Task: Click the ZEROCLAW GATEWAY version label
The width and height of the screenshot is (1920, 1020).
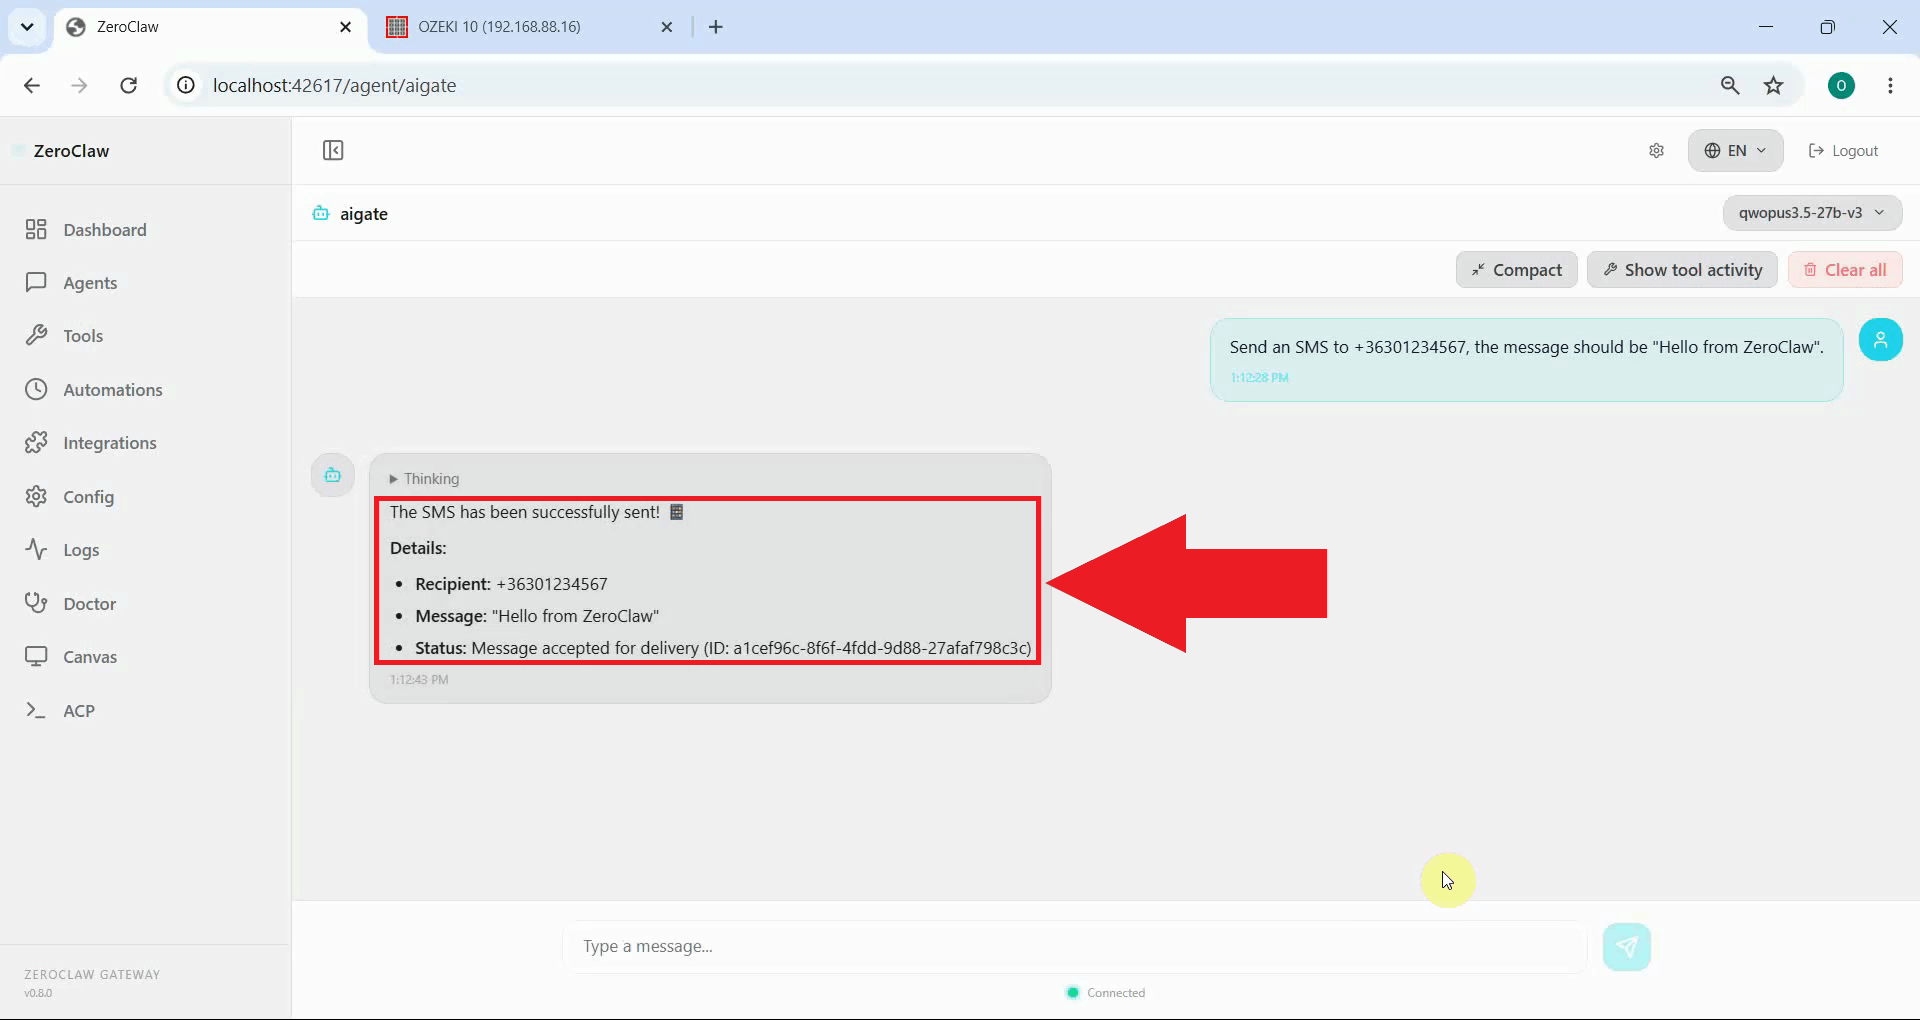Action: point(92,983)
